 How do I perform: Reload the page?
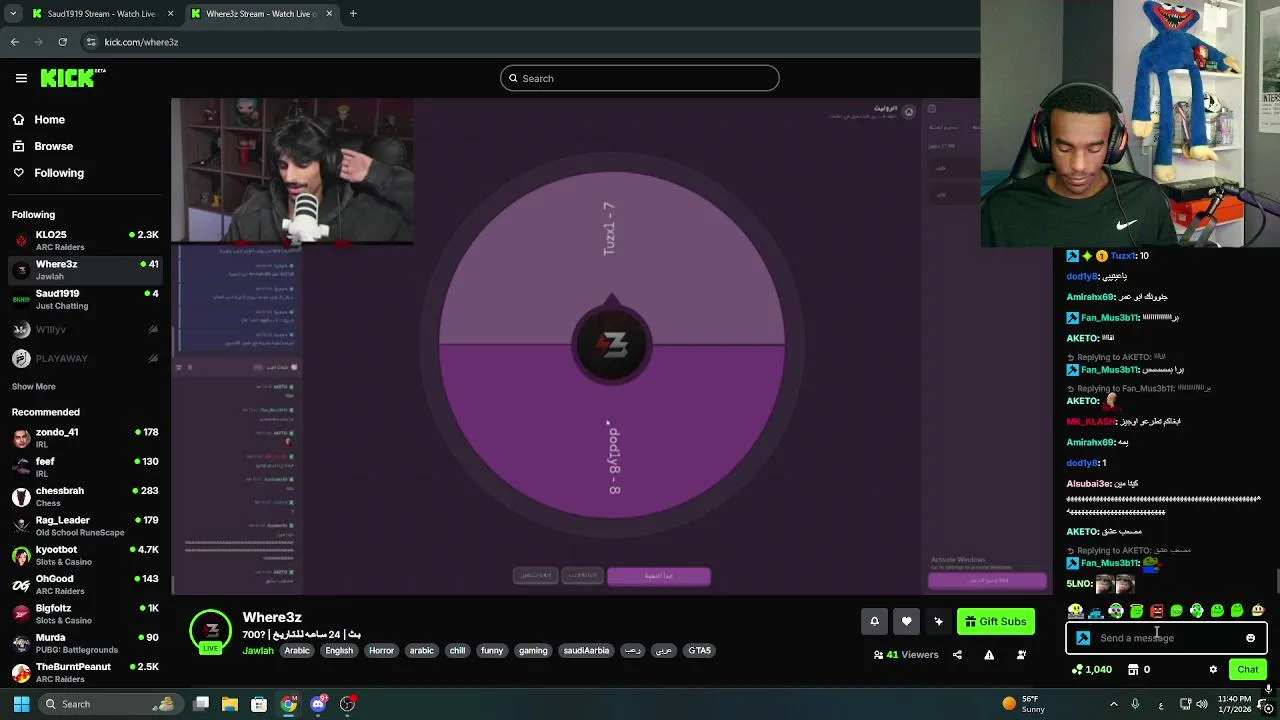point(63,42)
